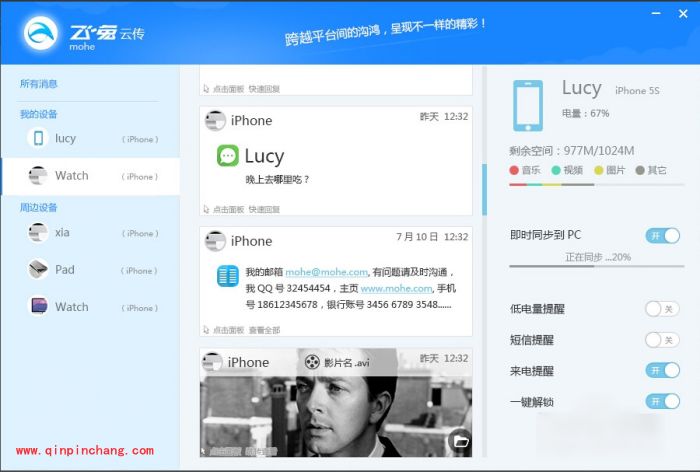Screen dimensions: 700x472
Task: Click iPhone avatar in the 7月10日 card
Action: (215, 241)
